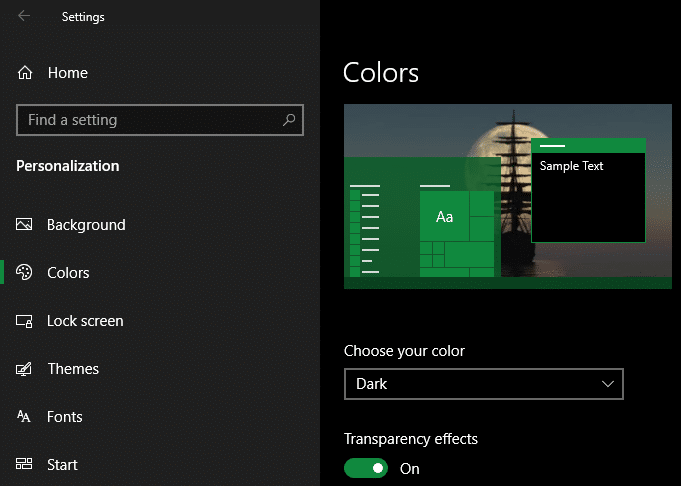
Task: Click the Themes brush icon
Action: tap(24, 369)
